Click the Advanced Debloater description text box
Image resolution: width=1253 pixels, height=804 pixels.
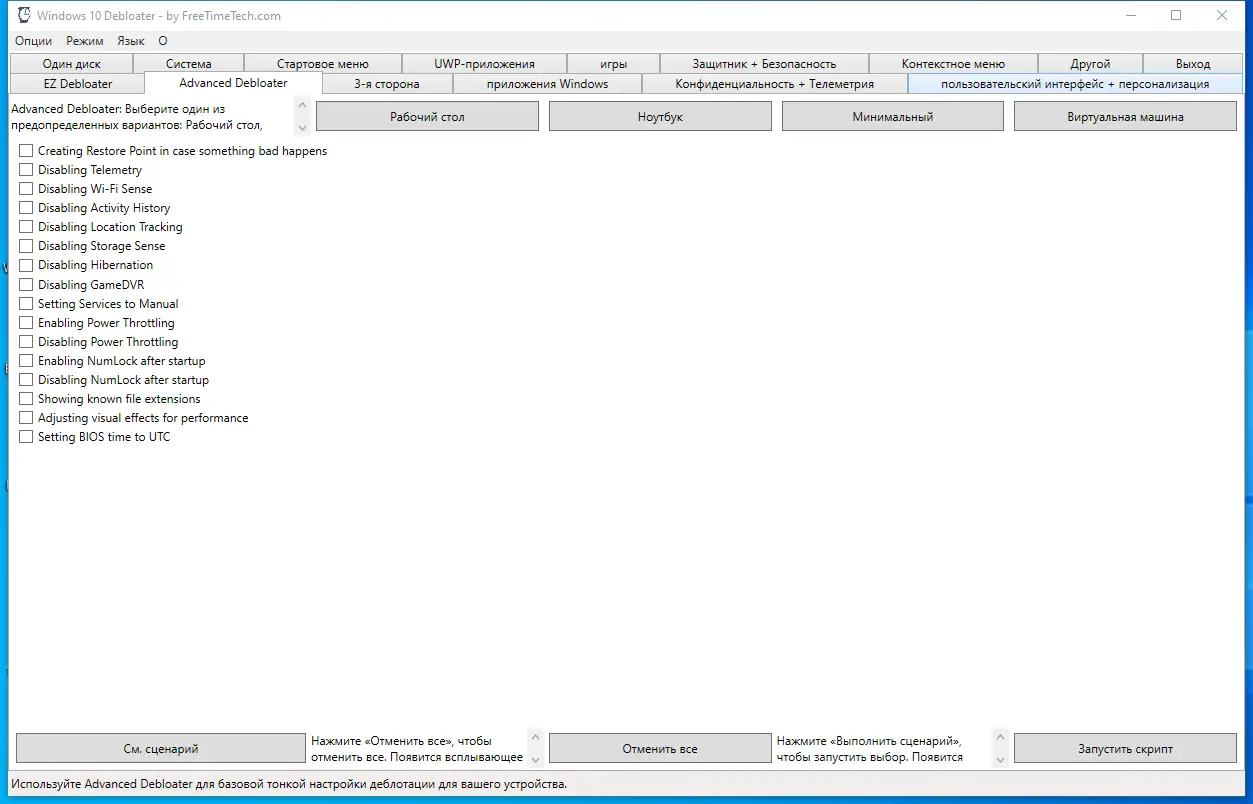point(152,116)
